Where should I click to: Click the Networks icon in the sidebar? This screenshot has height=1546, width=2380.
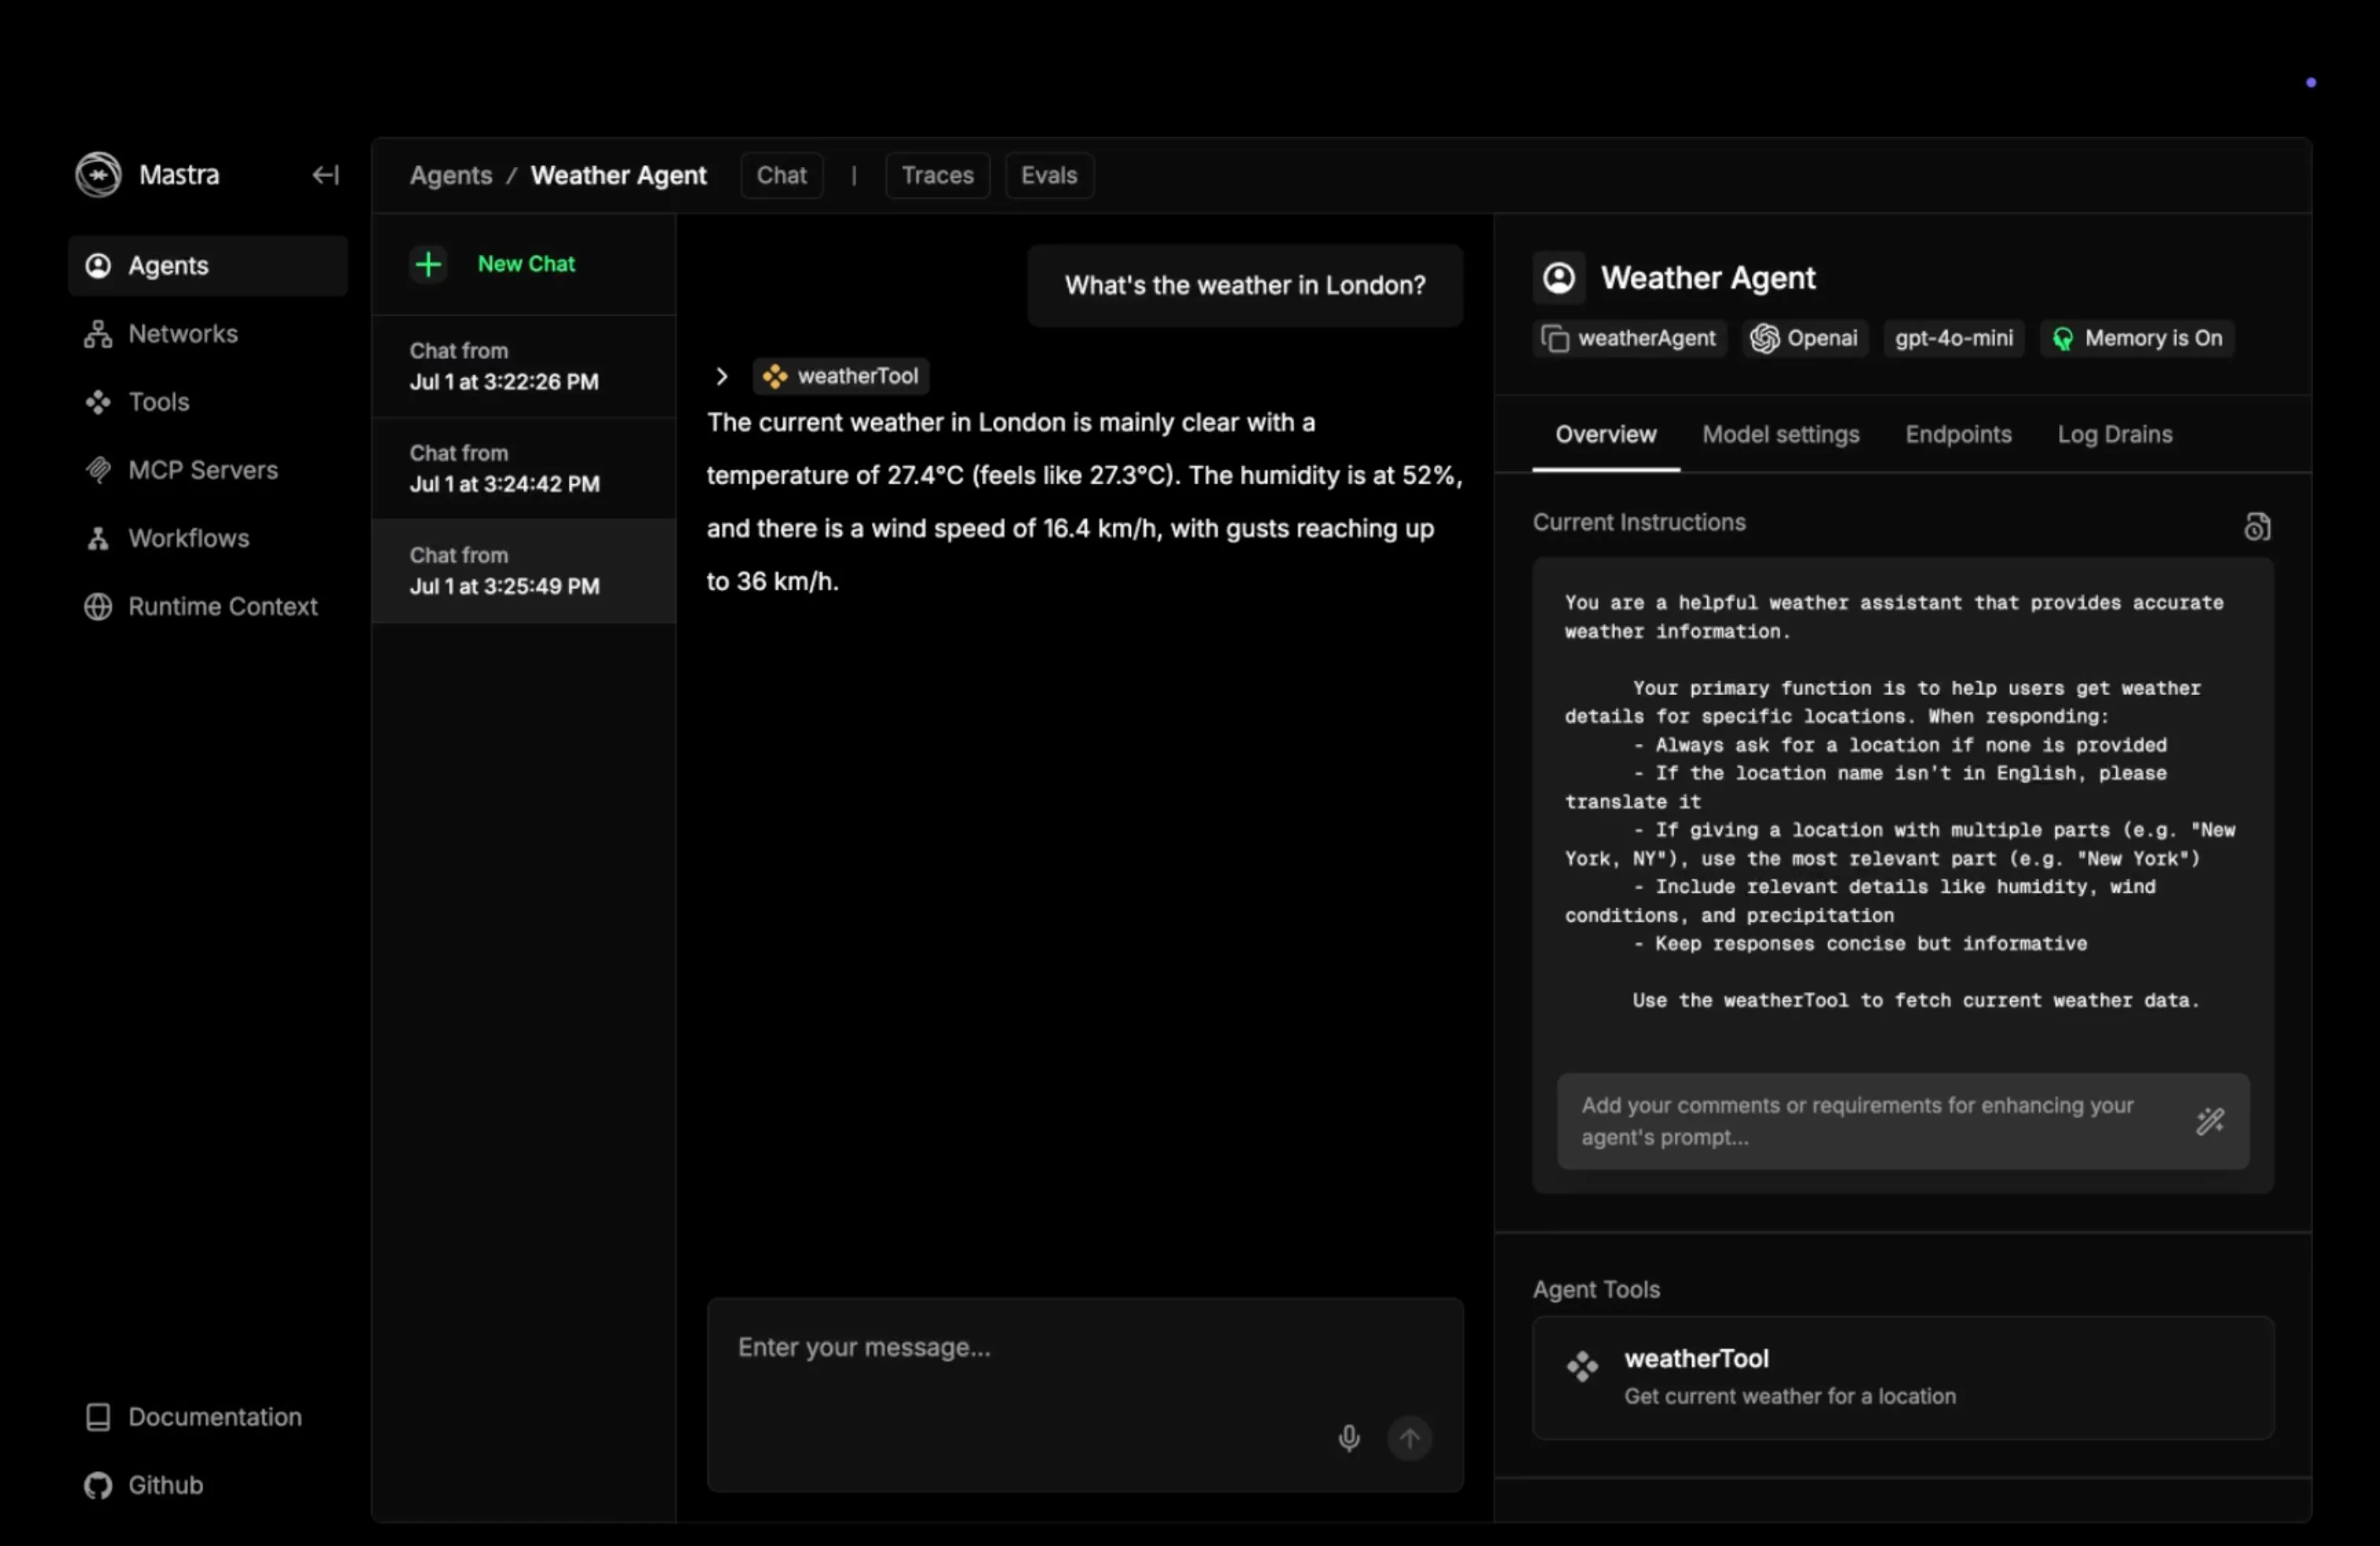tap(97, 333)
